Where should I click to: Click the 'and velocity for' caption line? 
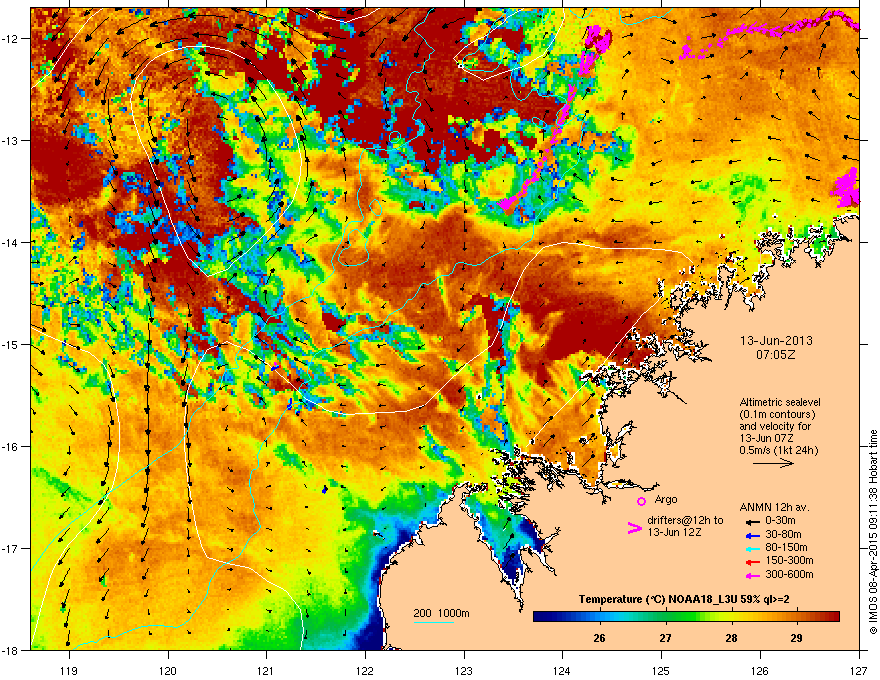click(x=774, y=426)
